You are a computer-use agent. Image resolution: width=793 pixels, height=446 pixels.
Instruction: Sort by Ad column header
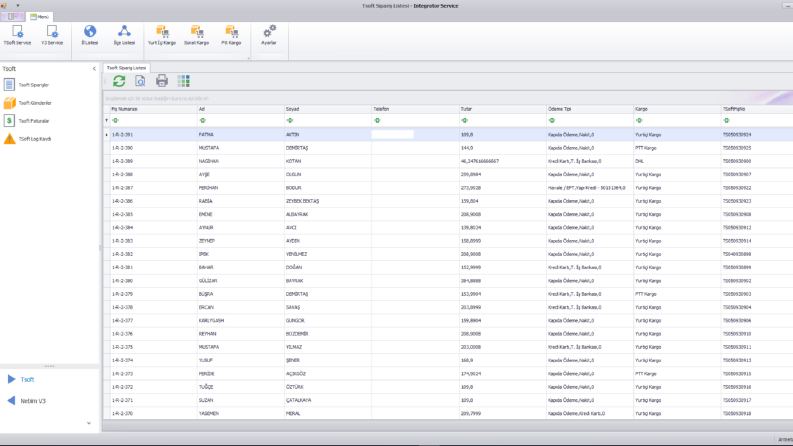pyautogui.click(x=241, y=109)
